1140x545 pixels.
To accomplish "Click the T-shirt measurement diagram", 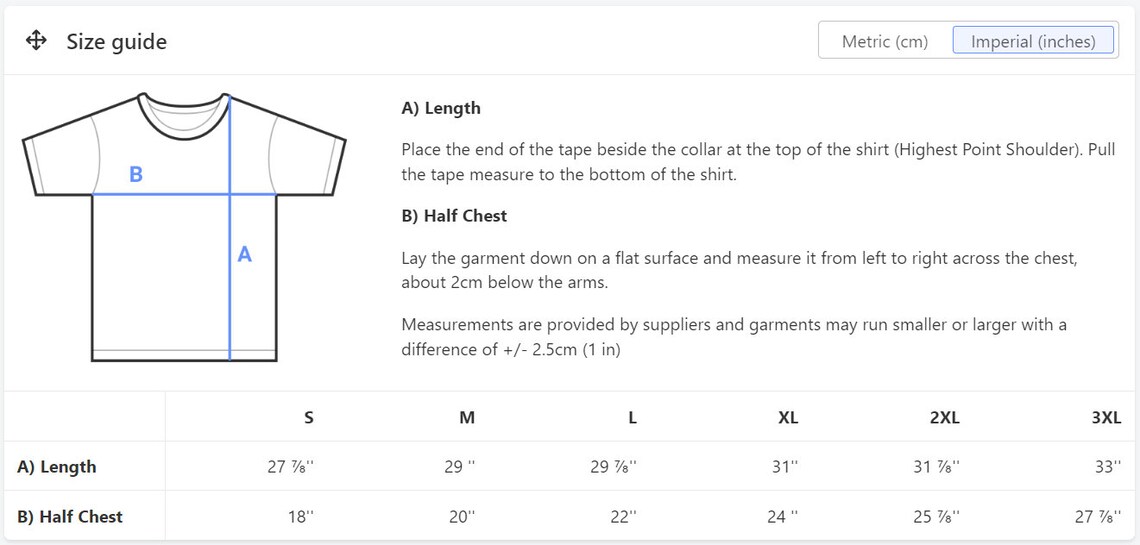I will 184,227.
